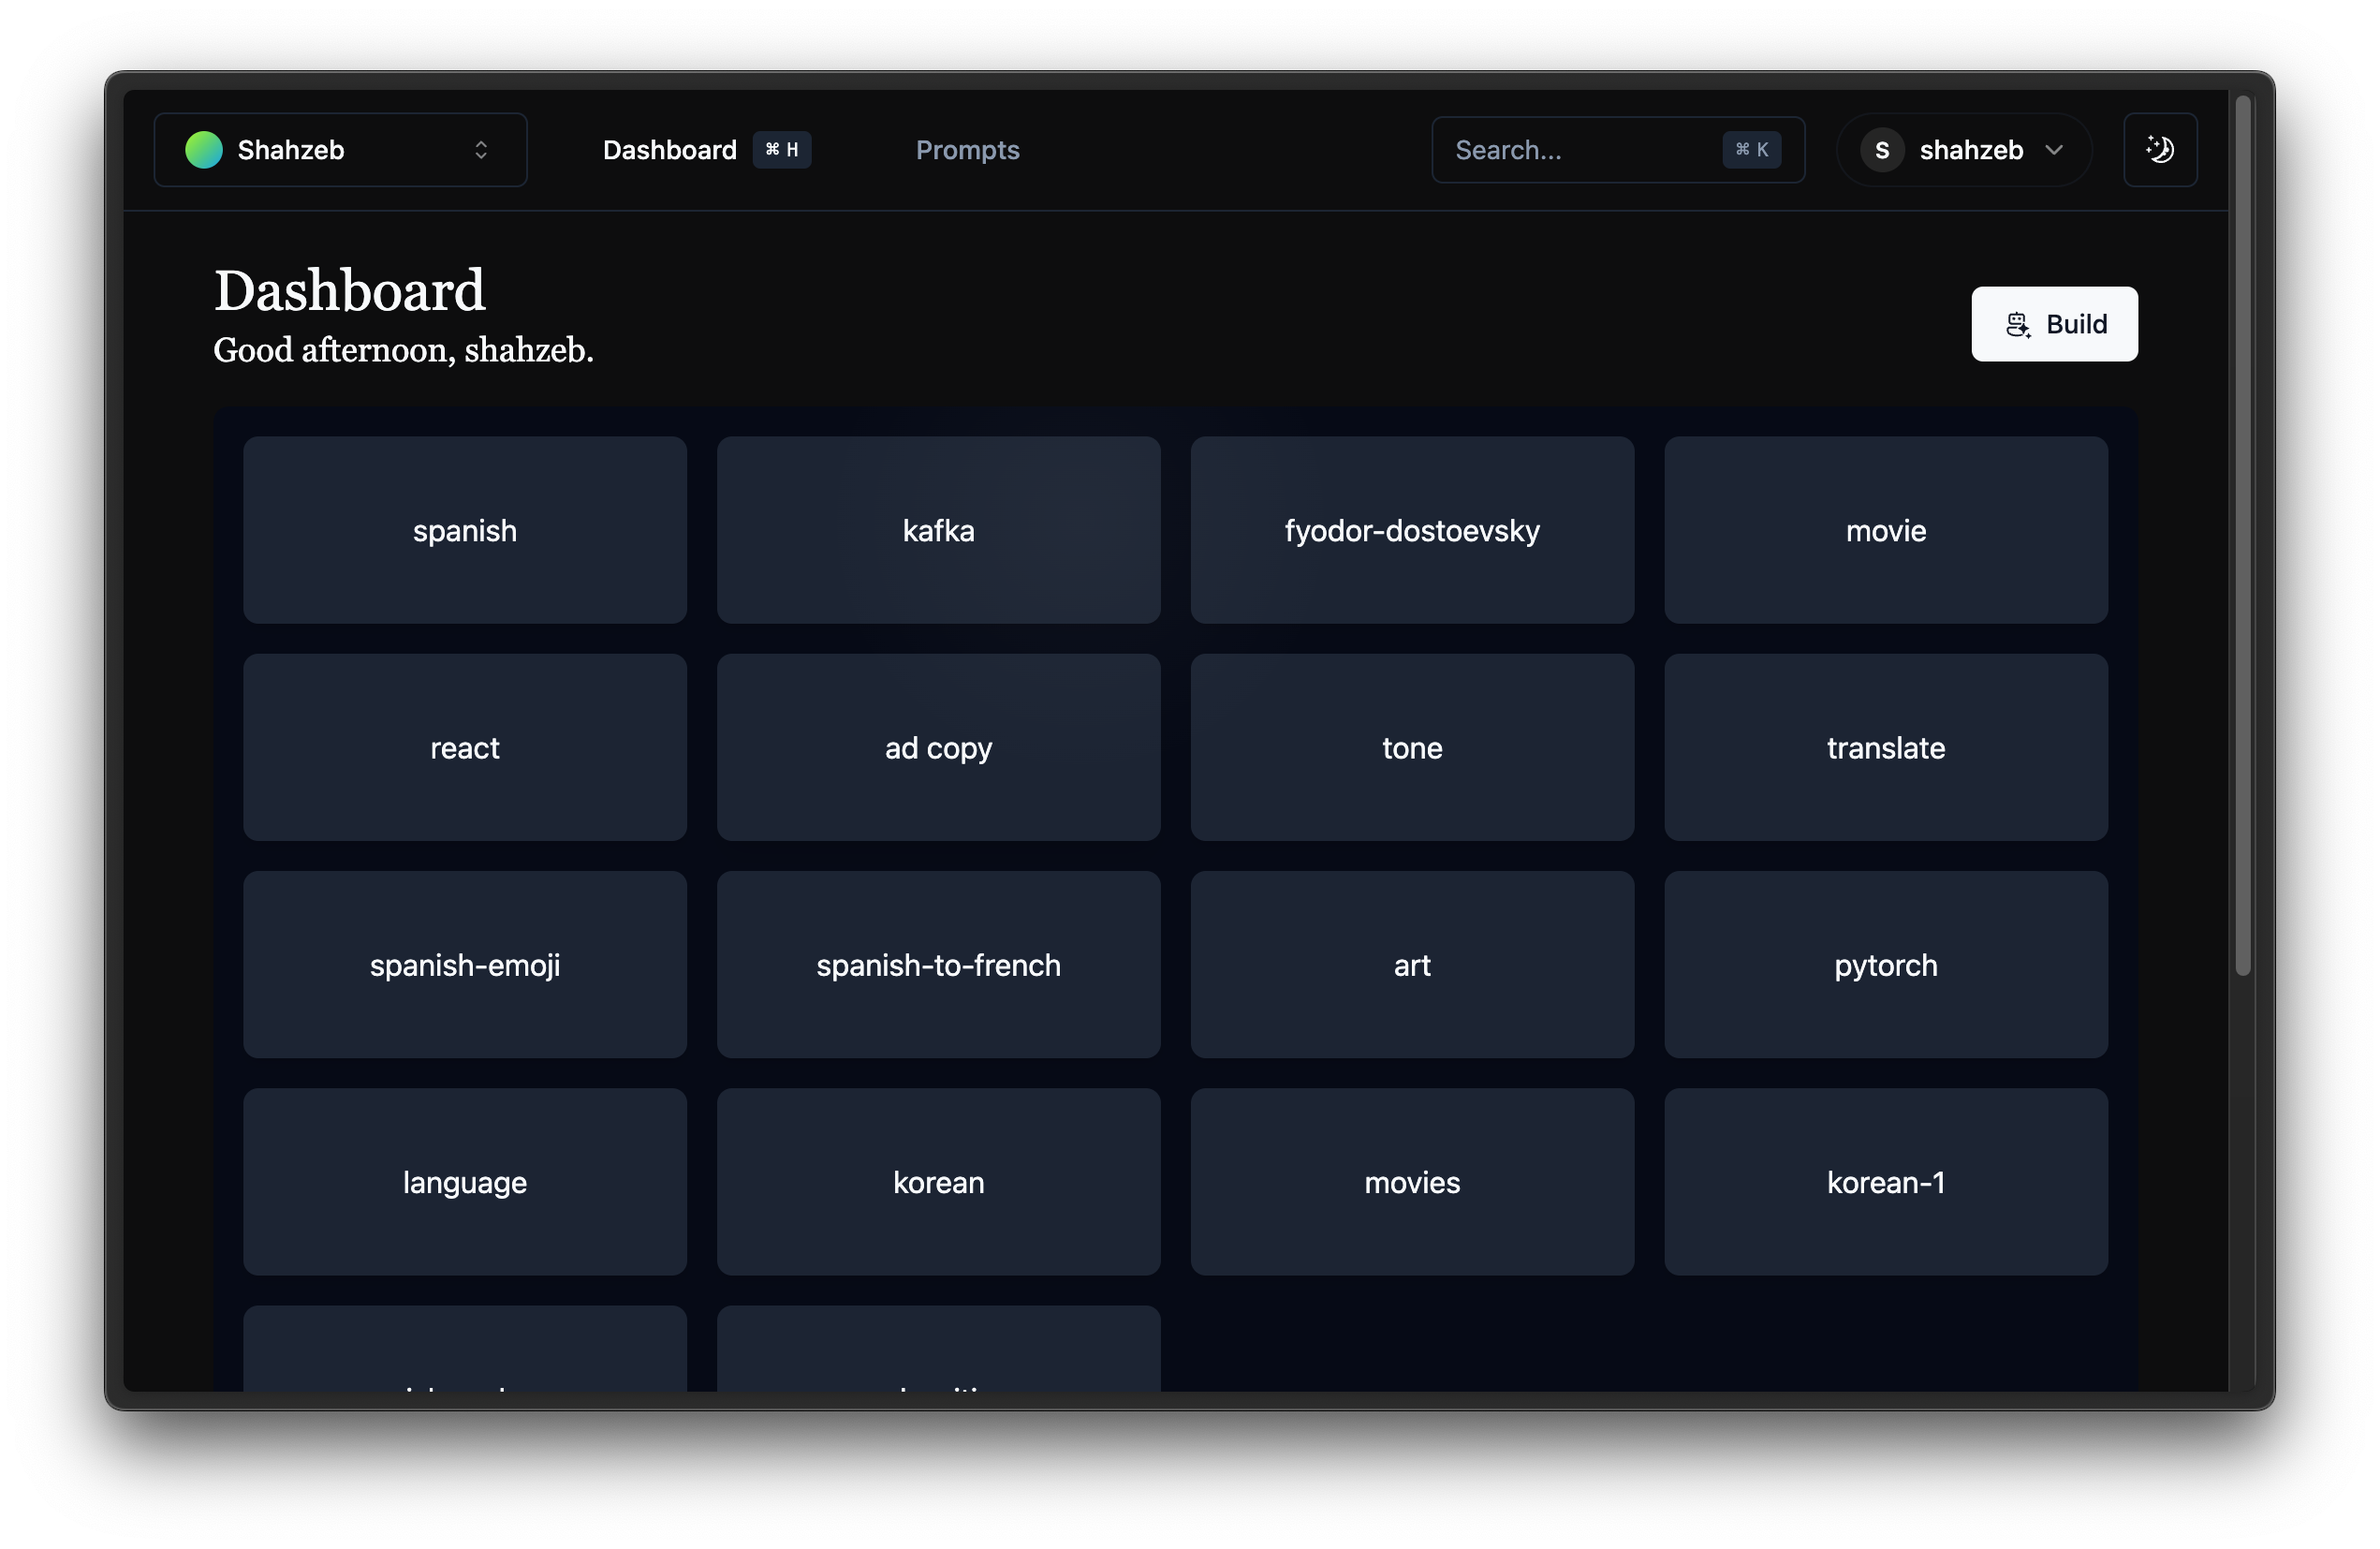
Task: Open the shahzeb account dropdown chevron
Action: click(x=2054, y=150)
